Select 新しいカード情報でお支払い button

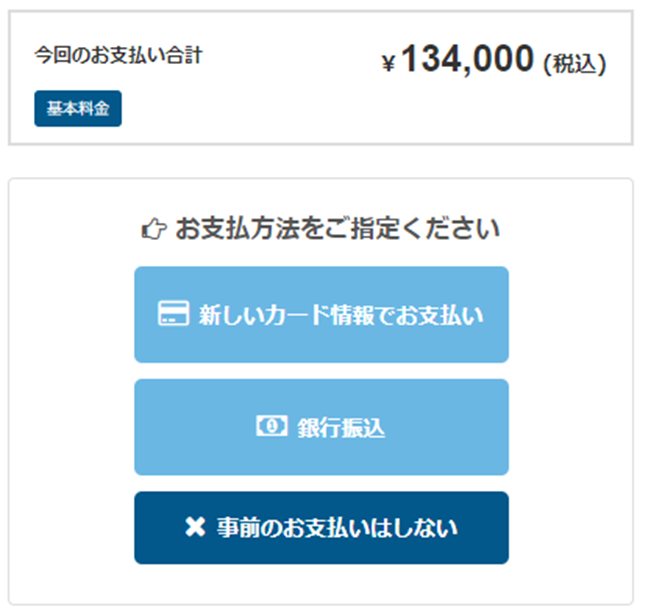pyautogui.click(x=322, y=314)
